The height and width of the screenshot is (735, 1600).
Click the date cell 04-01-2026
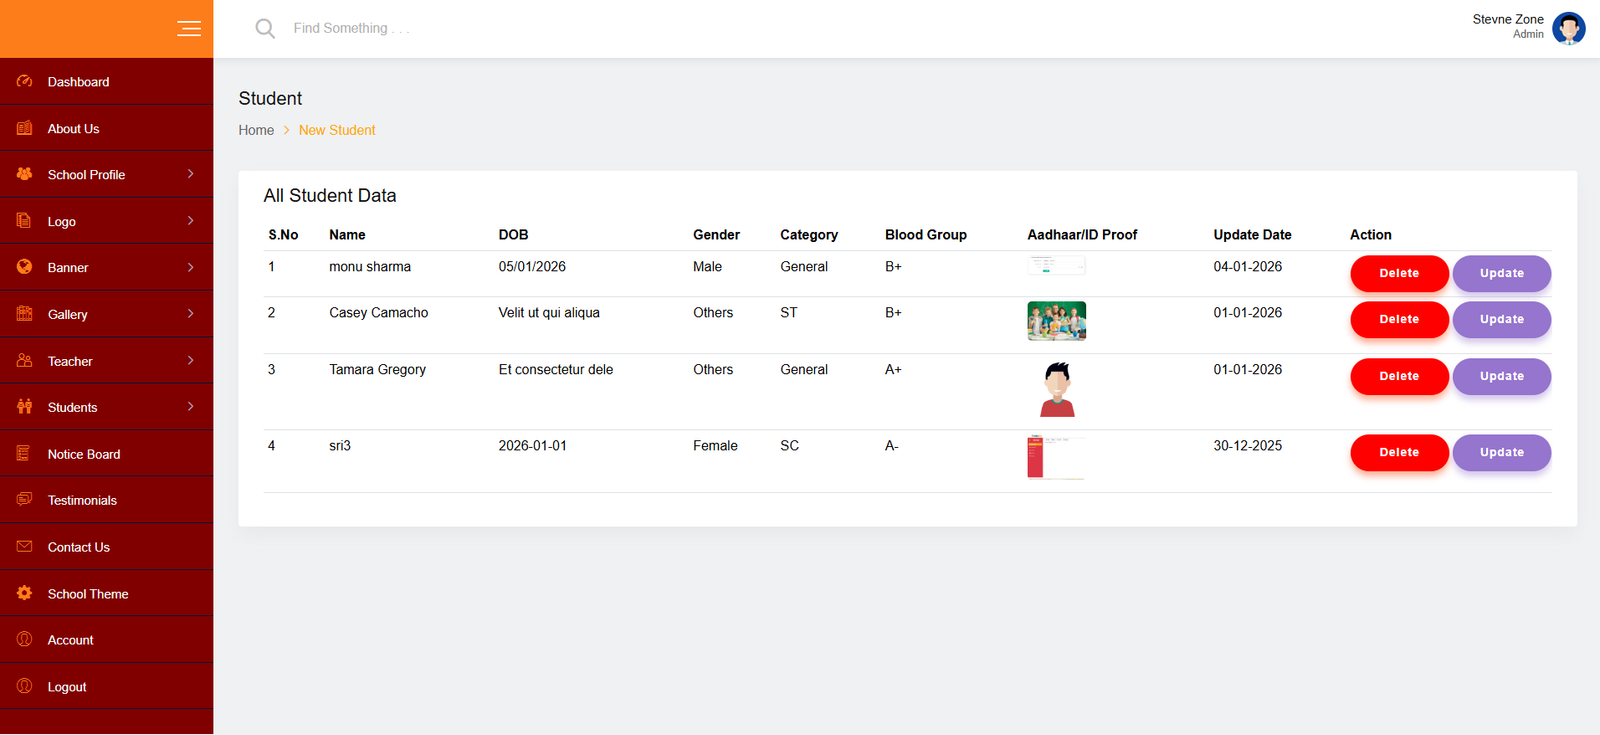(x=1247, y=267)
